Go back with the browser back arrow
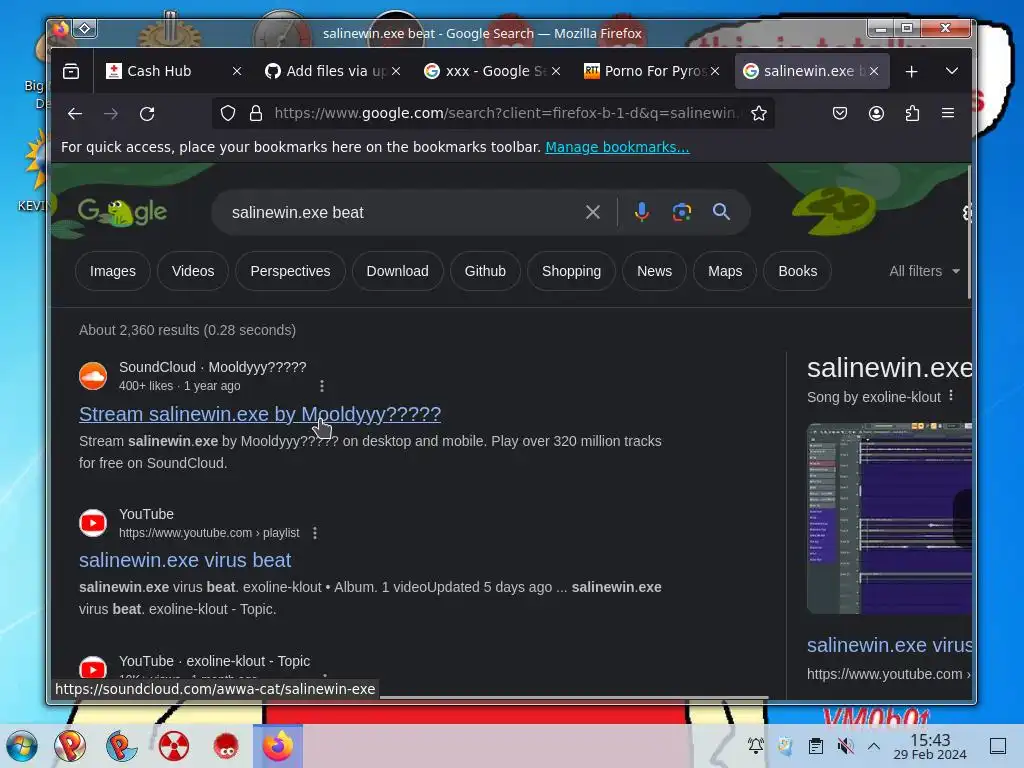This screenshot has height=768, width=1024. (74, 114)
